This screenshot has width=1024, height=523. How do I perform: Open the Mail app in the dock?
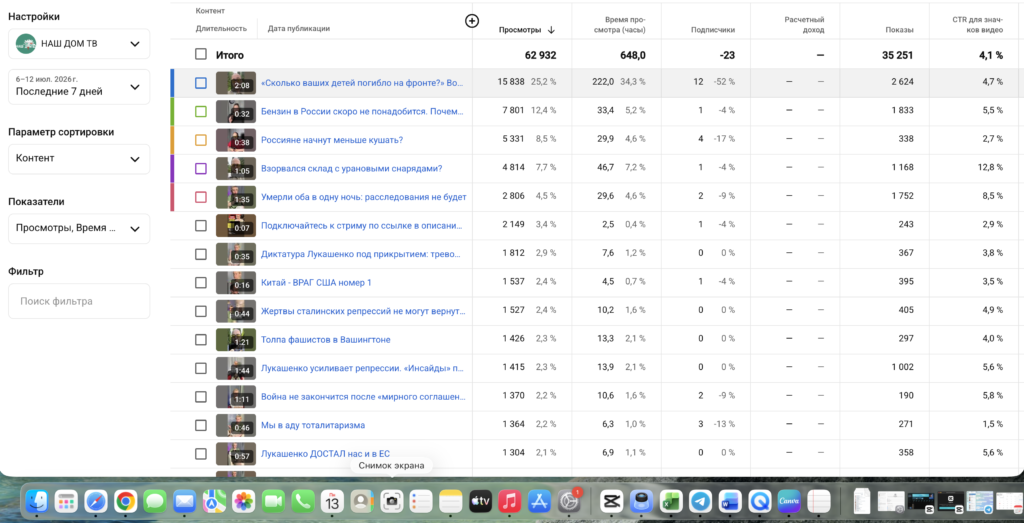185,501
